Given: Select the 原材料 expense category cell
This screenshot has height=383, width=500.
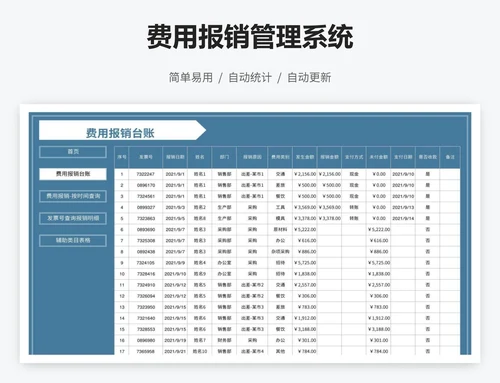Looking at the screenshot, I should [x=280, y=229].
